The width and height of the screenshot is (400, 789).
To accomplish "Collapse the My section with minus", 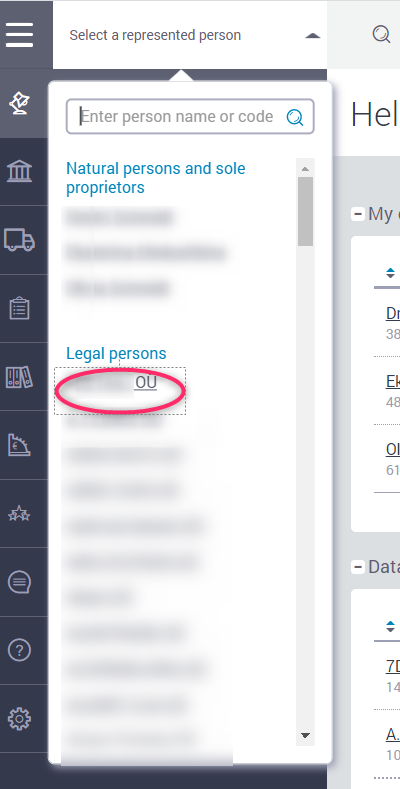I will [358, 214].
